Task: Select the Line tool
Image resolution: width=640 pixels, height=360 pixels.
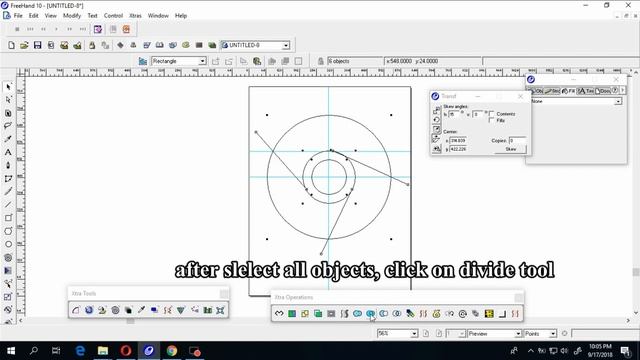Action: click(x=8, y=204)
